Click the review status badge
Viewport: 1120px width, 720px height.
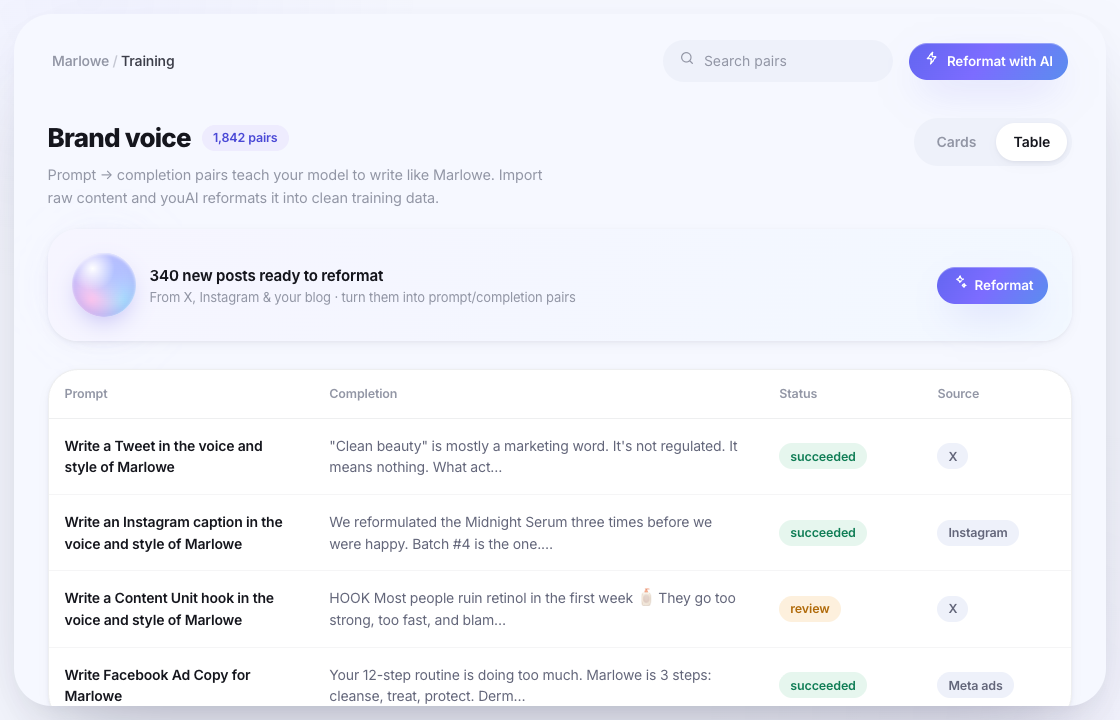pos(809,609)
